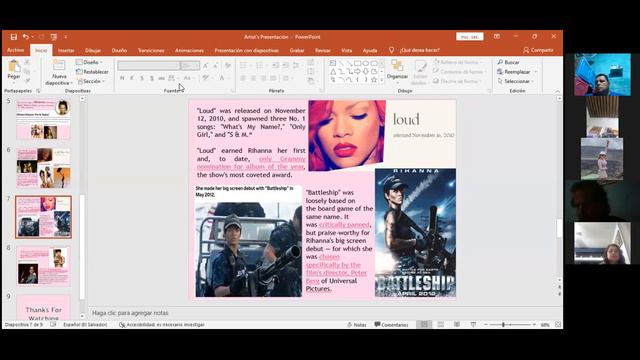This screenshot has height=360, width=640.
Task: Click the Compartir button
Action: tap(538, 50)
